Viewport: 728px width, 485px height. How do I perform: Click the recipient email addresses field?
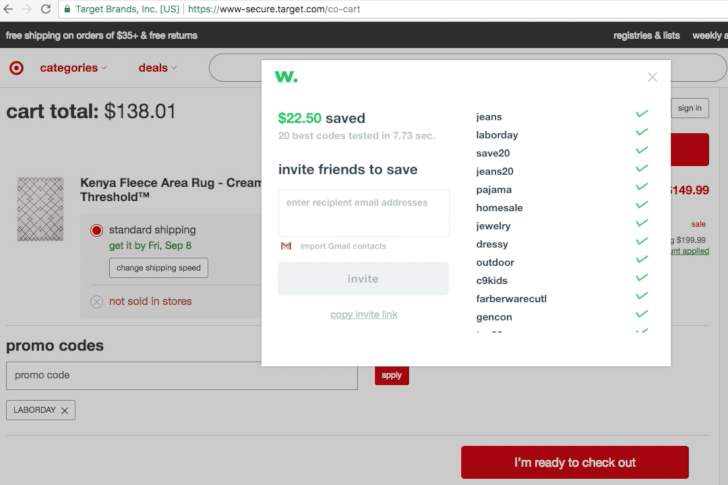pyautogui.click(x=364, y=213)
